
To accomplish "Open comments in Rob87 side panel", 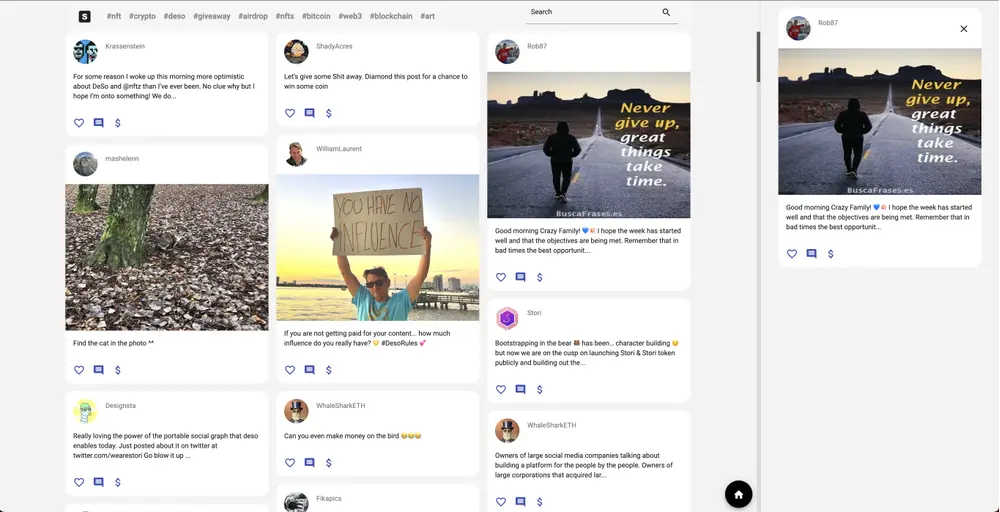I will tap(811, 254).
